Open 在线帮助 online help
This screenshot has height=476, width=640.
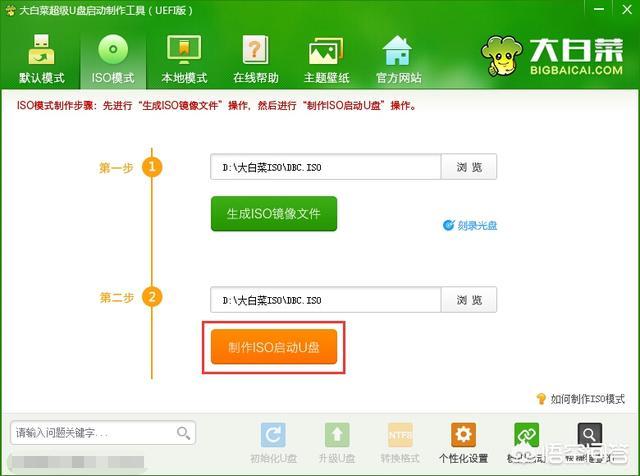[256, 60]
